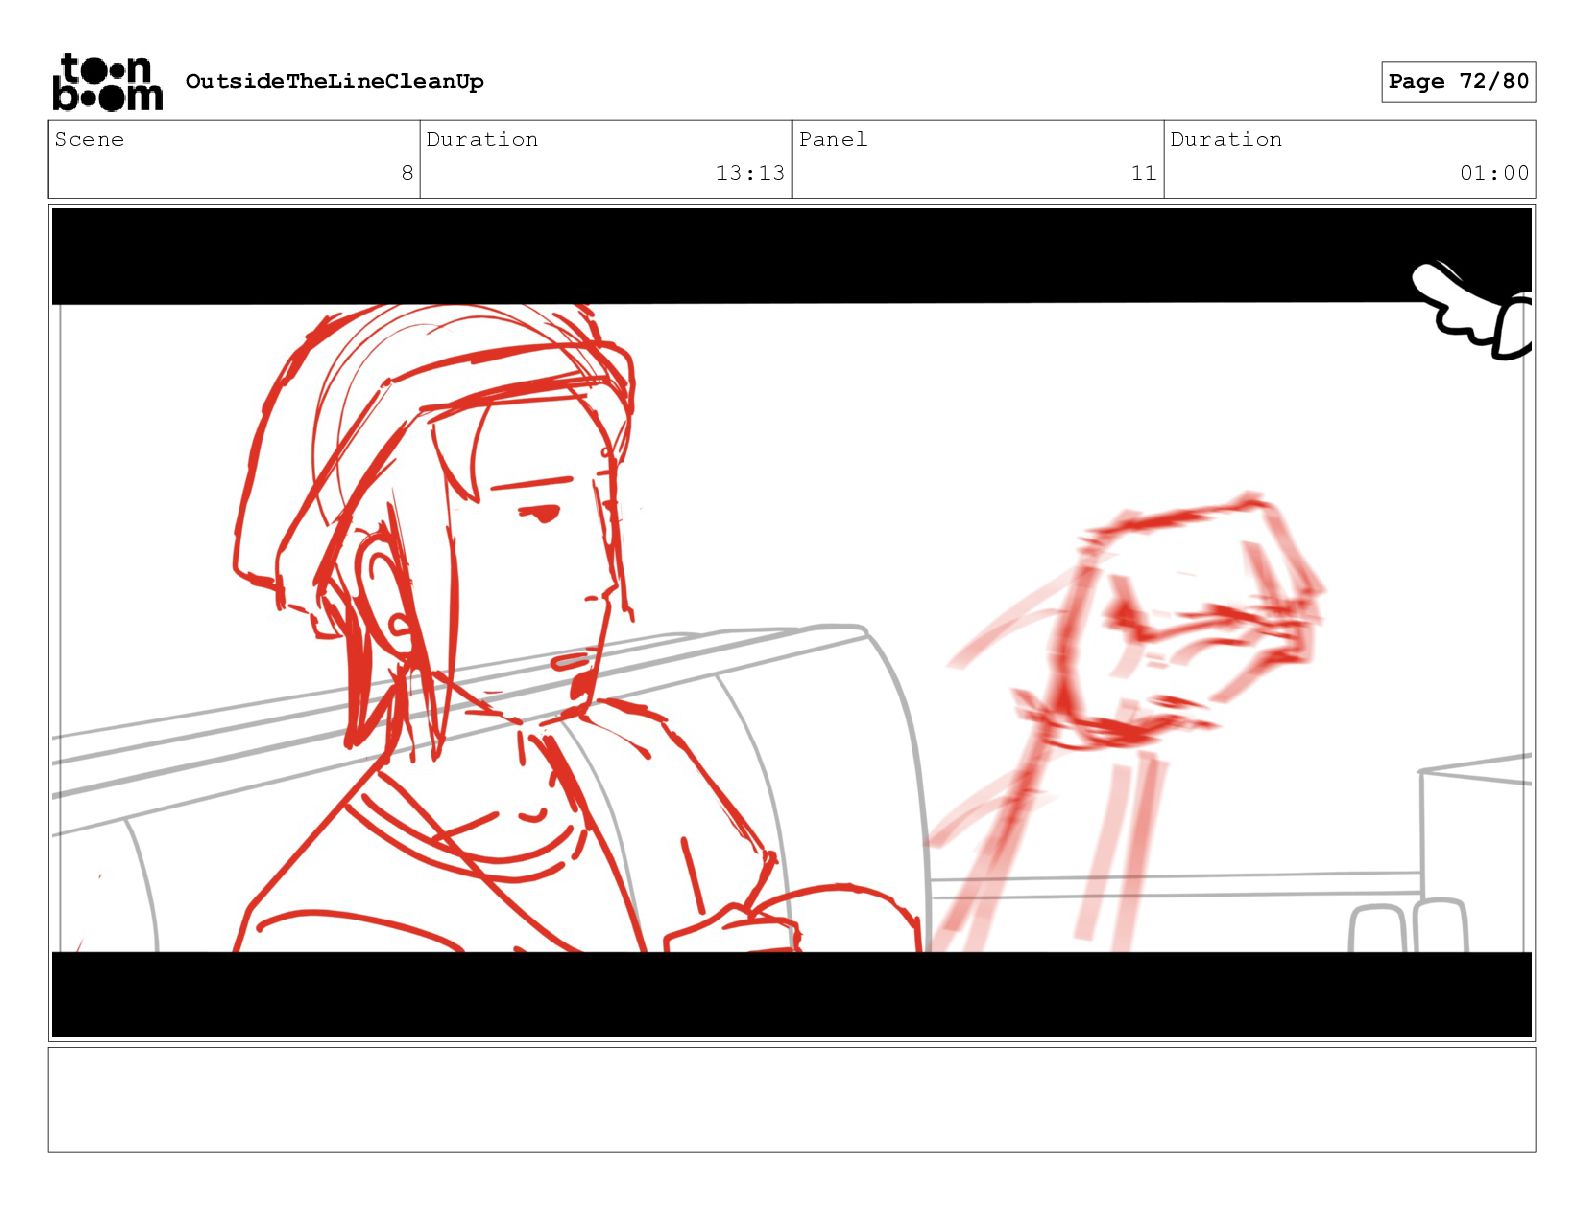Click the empty notes box below panel
Image resolution: width=1584 pixels, height=1224 pixels.
point(792,1100)
